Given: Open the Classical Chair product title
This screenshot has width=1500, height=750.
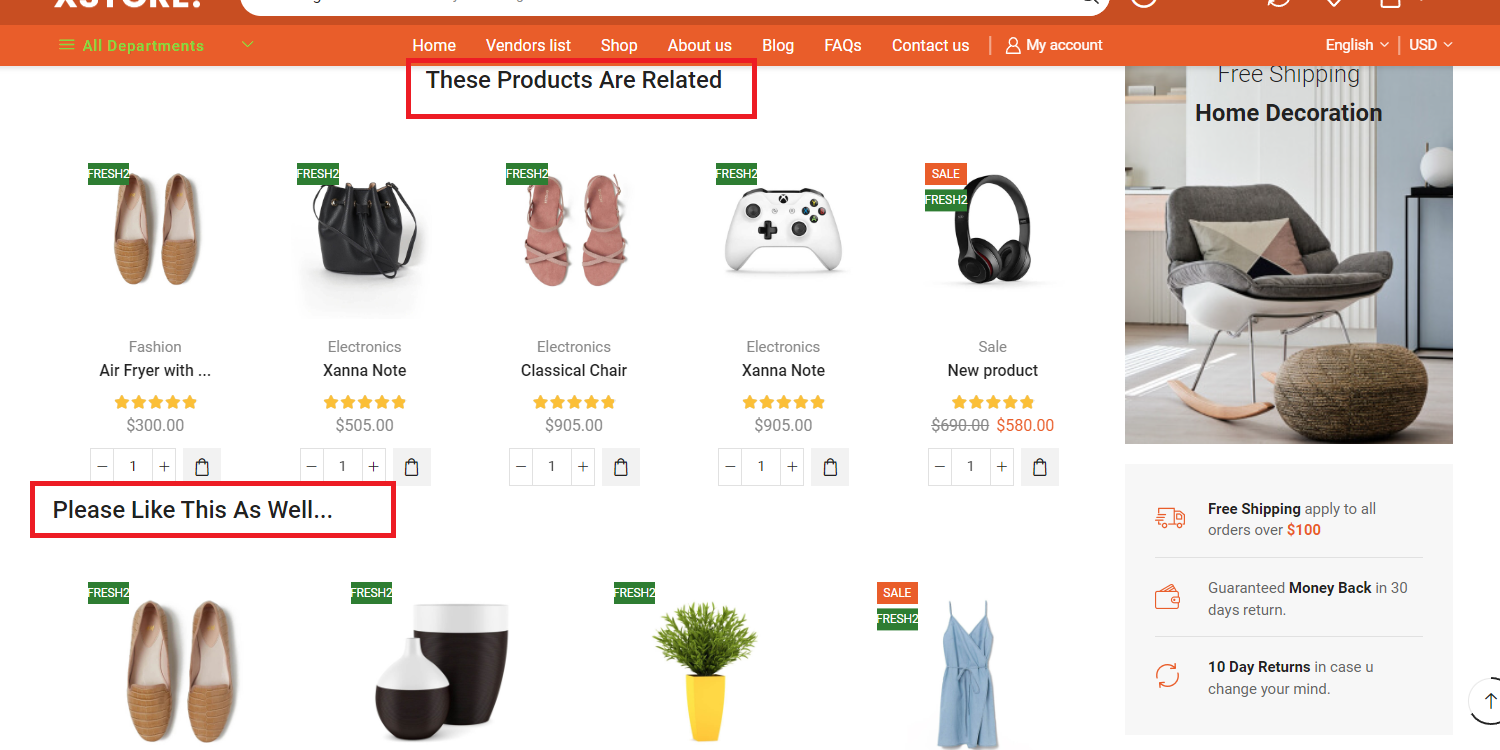Looking at the screenshot, I should pos(574,370).
